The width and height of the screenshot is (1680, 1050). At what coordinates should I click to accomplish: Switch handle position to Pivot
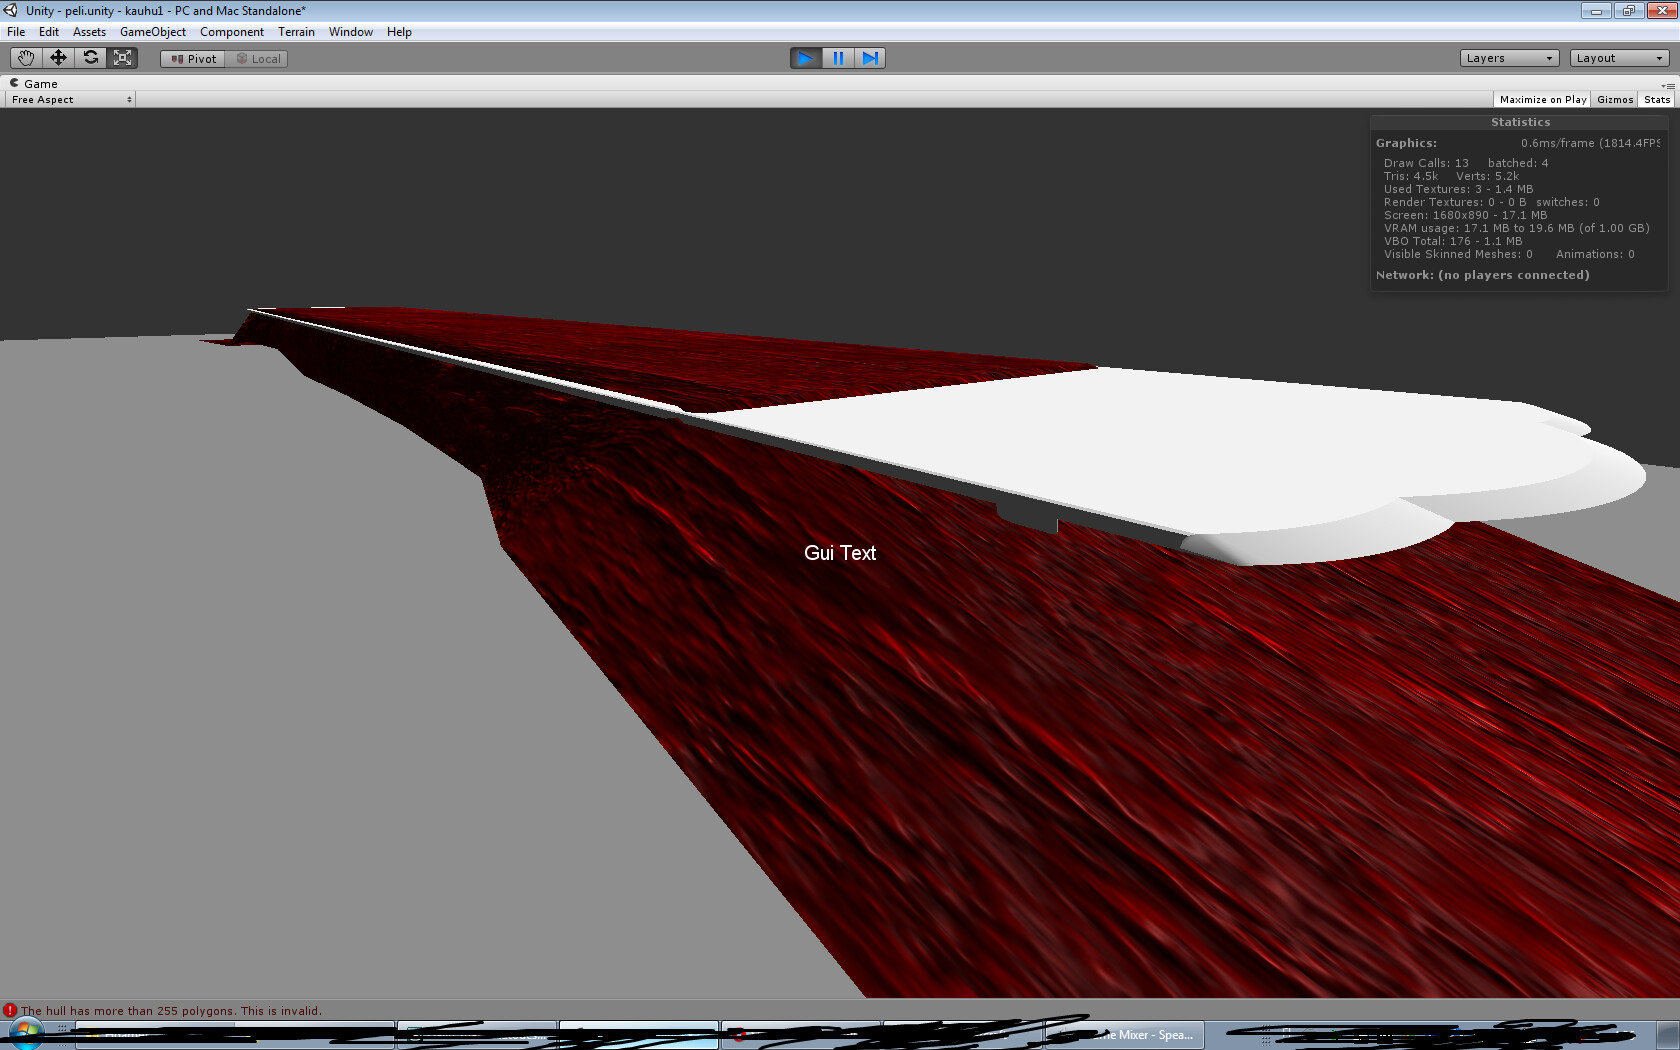(191, 58)
